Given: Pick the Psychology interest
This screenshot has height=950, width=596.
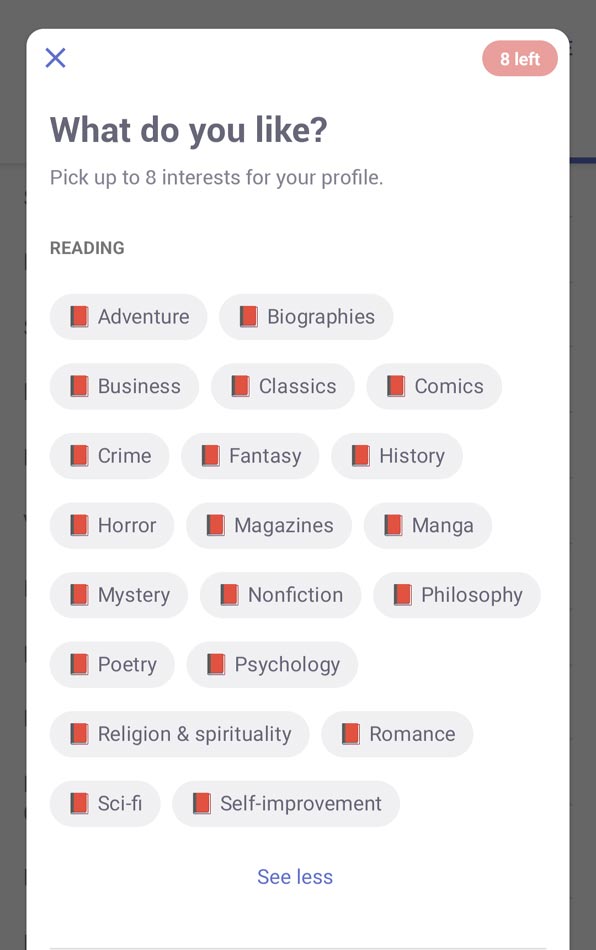Looking at the screenshot, I should tap(272, 665).
